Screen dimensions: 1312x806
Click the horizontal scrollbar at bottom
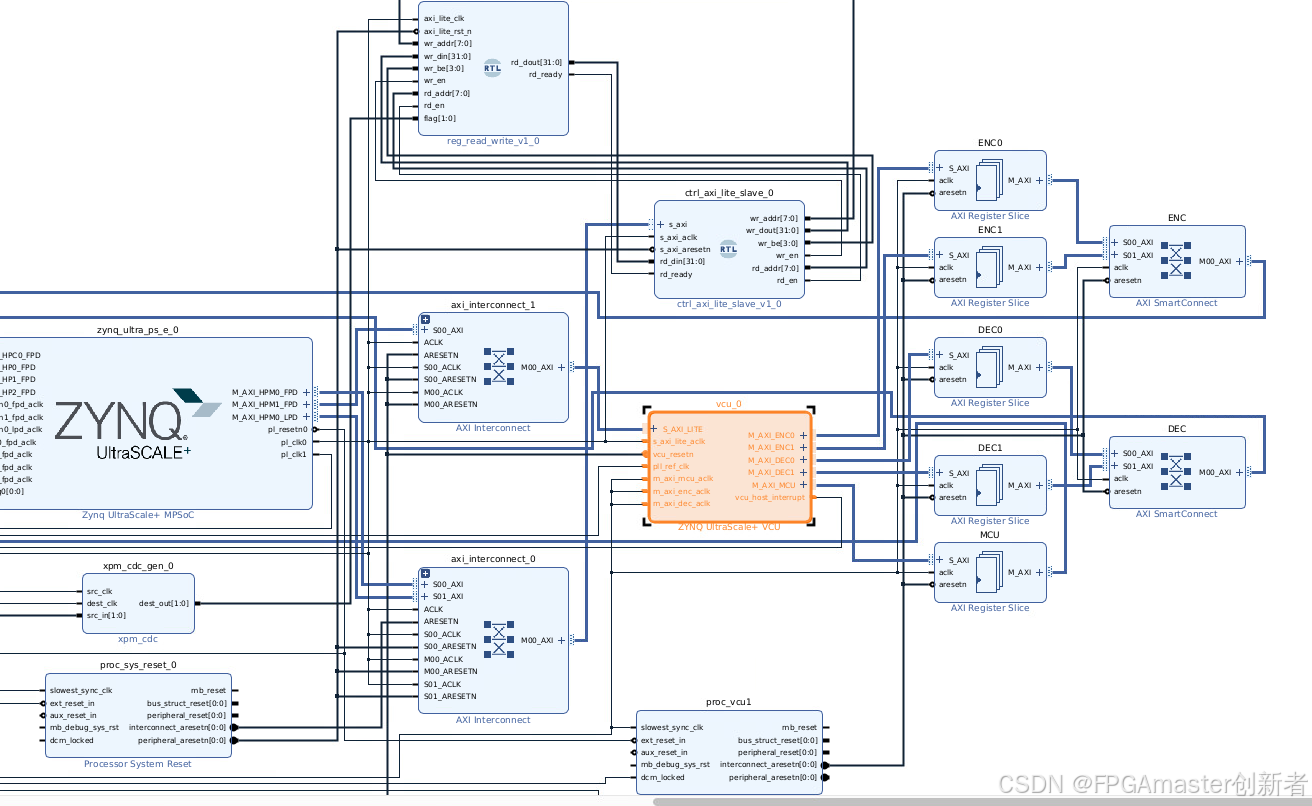point(982,801)
